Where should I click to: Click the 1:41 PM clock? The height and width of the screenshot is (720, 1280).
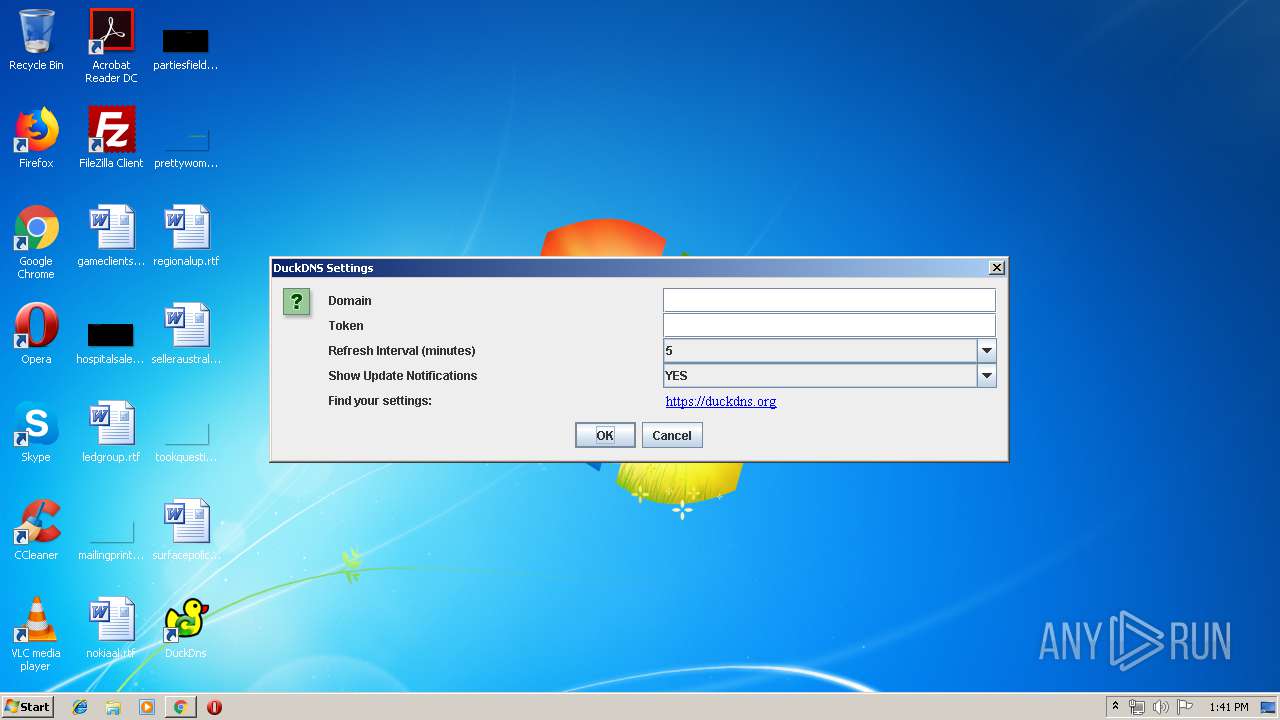(1228, 707)
